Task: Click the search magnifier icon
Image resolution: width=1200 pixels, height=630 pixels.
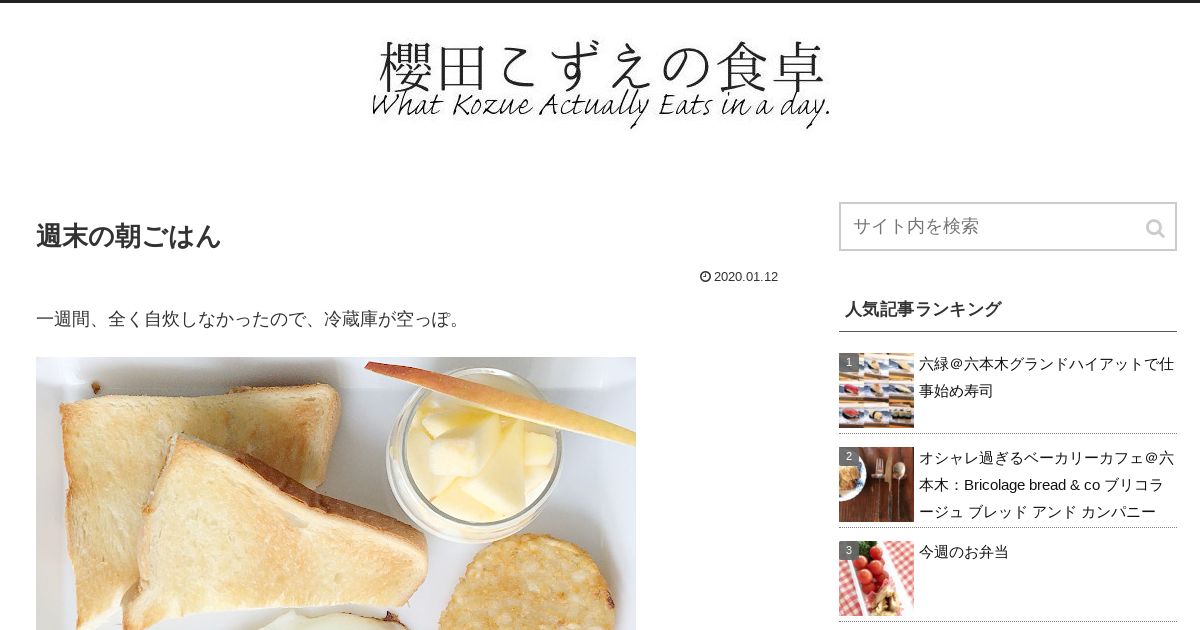Action: [1155, 228]
